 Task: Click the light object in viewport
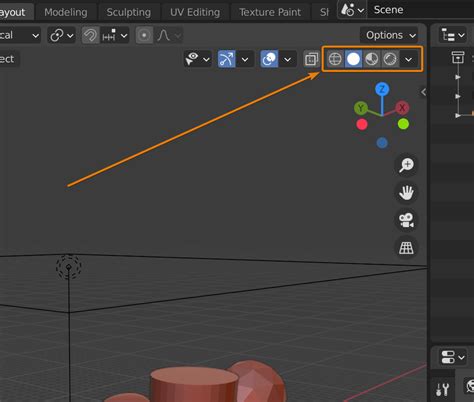pos(69,267)
